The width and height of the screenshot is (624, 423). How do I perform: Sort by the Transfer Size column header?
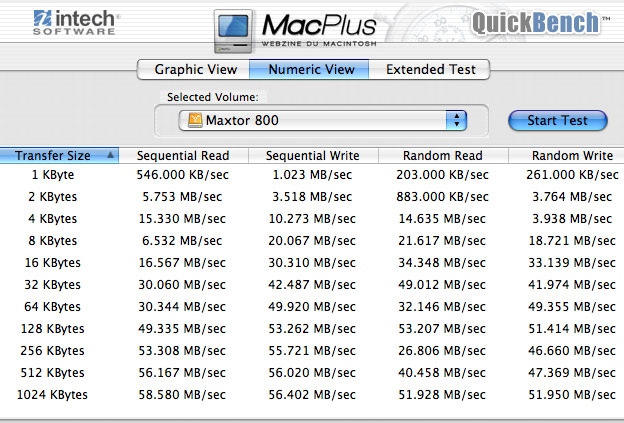[59, 156]
